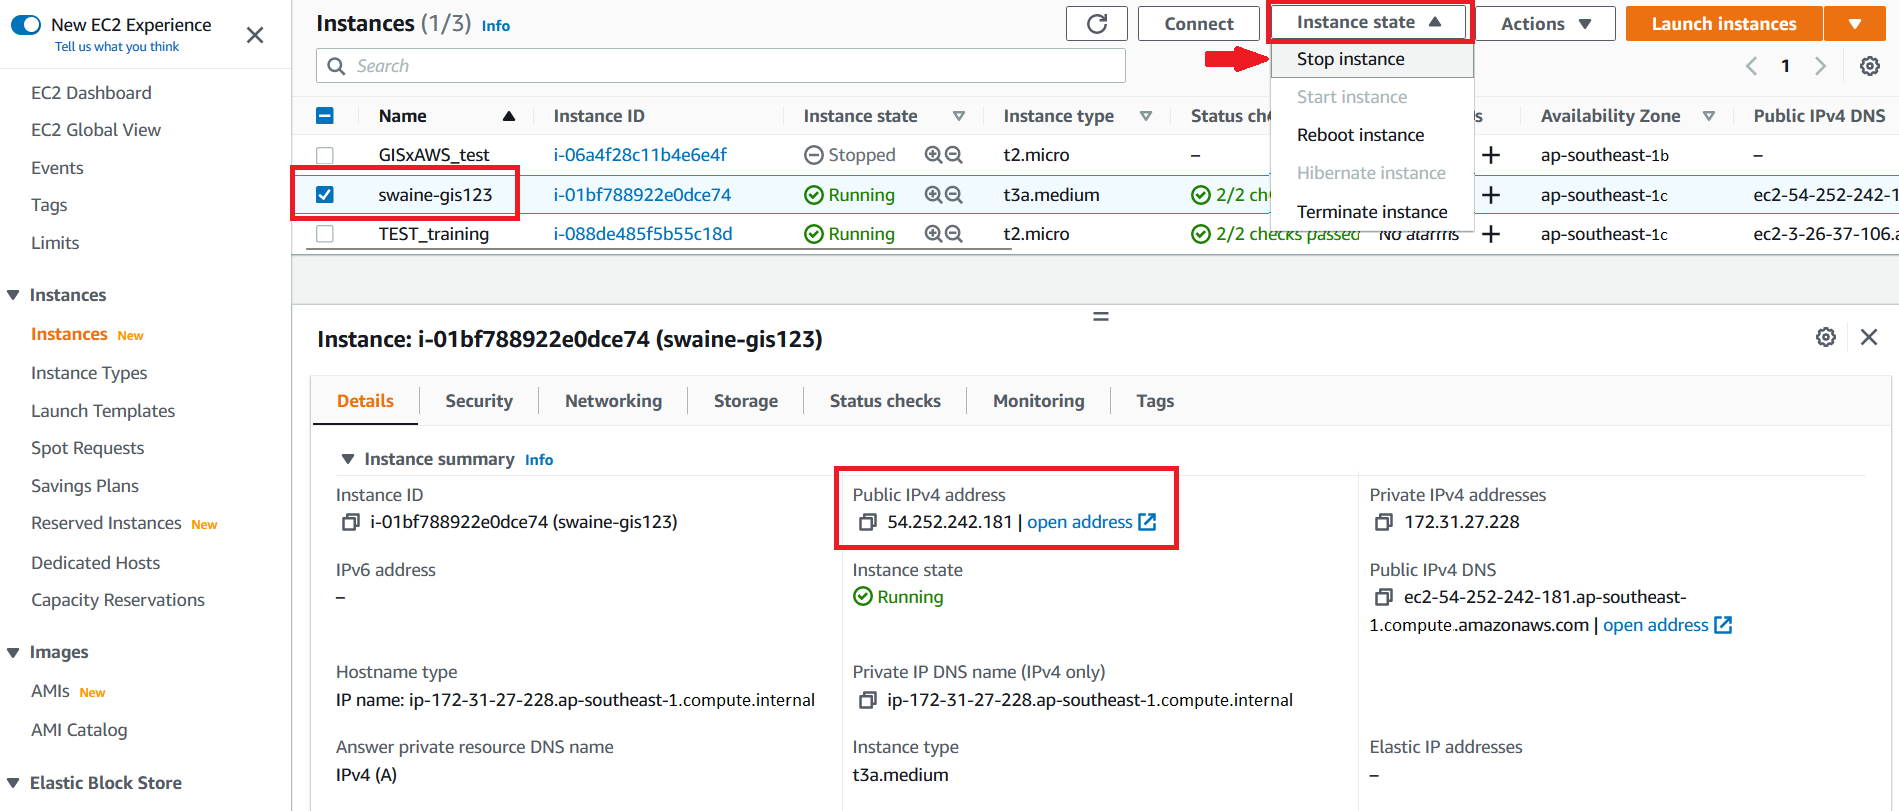This screenshot has width=1899, height=811.
Task: Add alarm plus icon for TEST_training row
Action: pyautogui.click(x=1491, y=234)
